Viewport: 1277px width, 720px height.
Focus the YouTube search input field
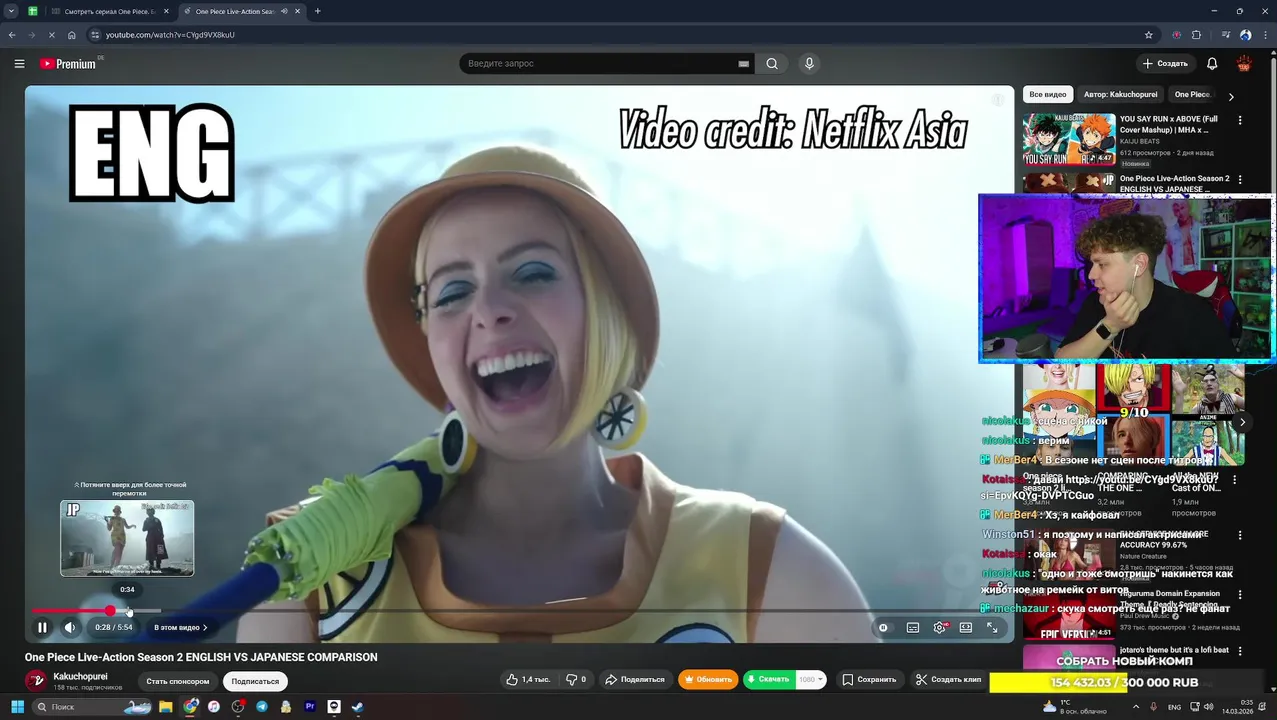(x=600, y=63)
